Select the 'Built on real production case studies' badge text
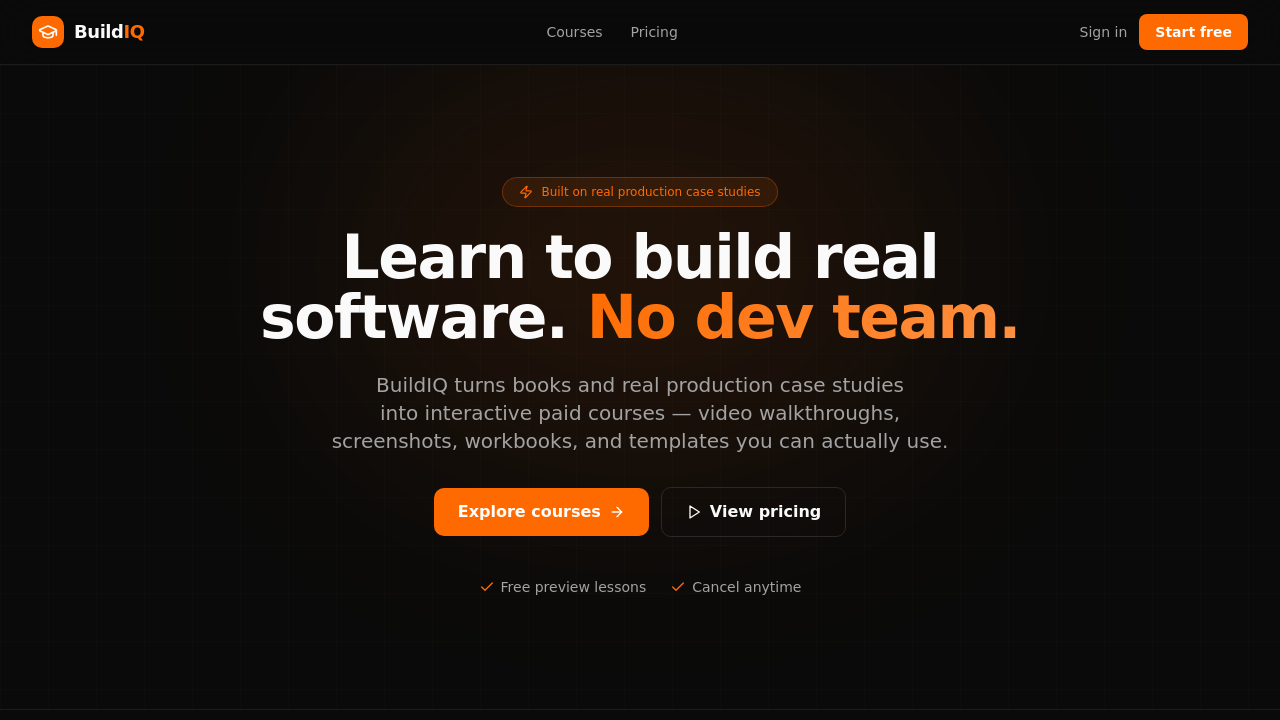This screenshot has width=1280, height=720. [x=651, y=192]
